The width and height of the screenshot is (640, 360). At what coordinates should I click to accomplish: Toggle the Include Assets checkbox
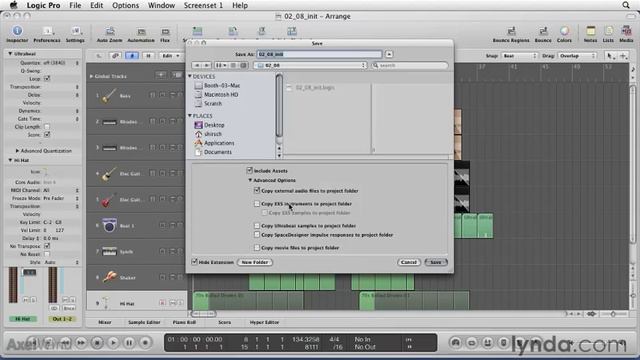pyautogui.click(x=249, y=170)
